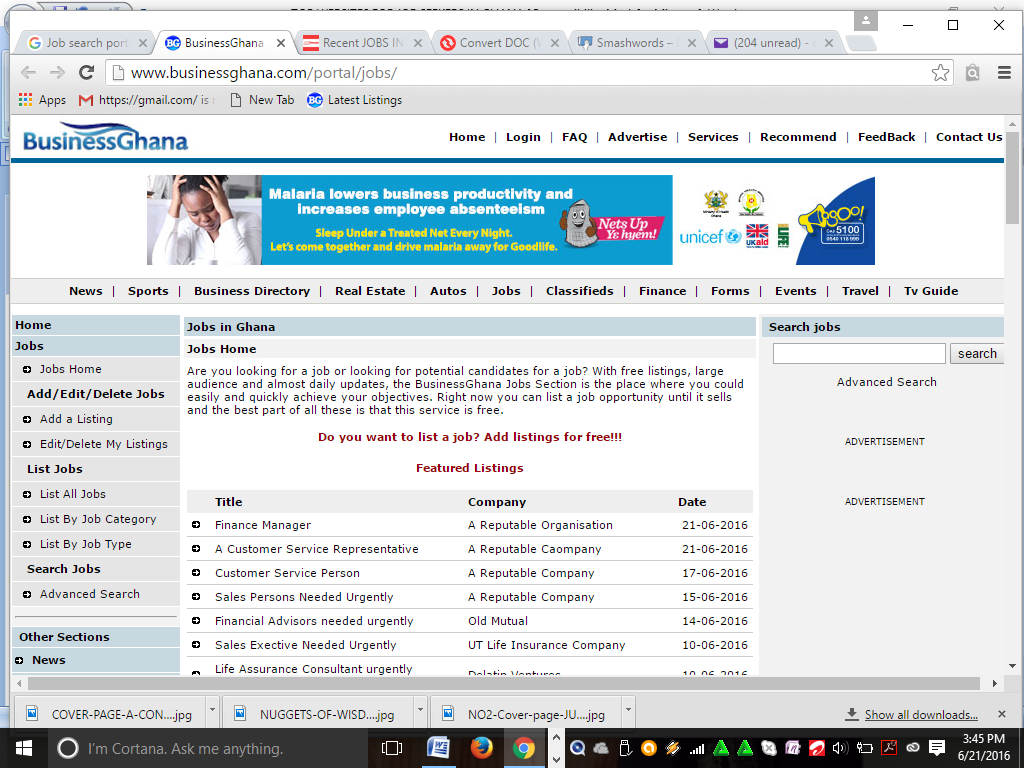Open the Chrome menu with the hamburger icon
Screen dimensions: 1024x768
(x=1001, y=72)
